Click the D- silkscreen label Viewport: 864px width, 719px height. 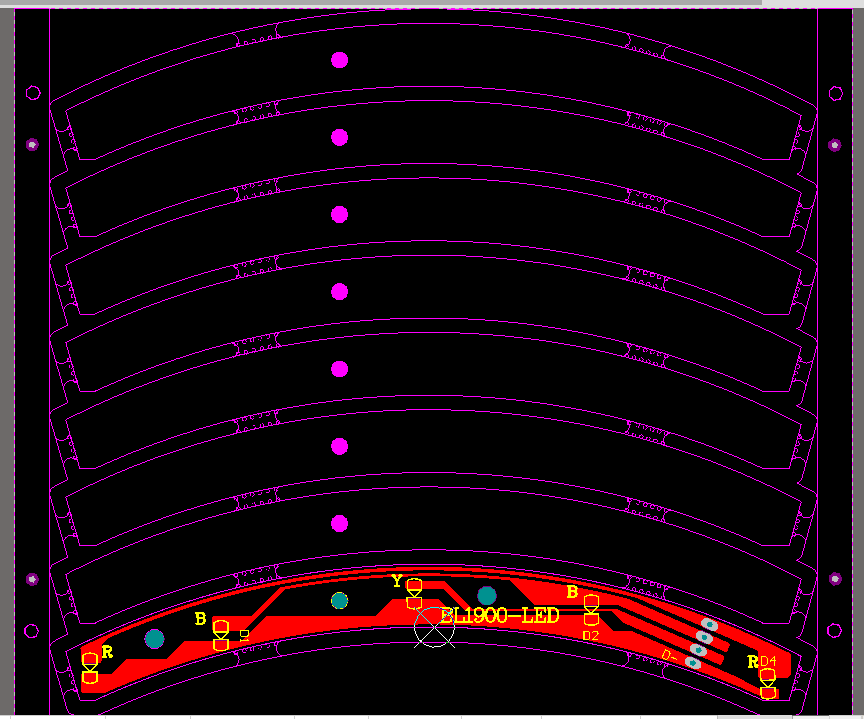pyautogui.click(x=669, y=657)
